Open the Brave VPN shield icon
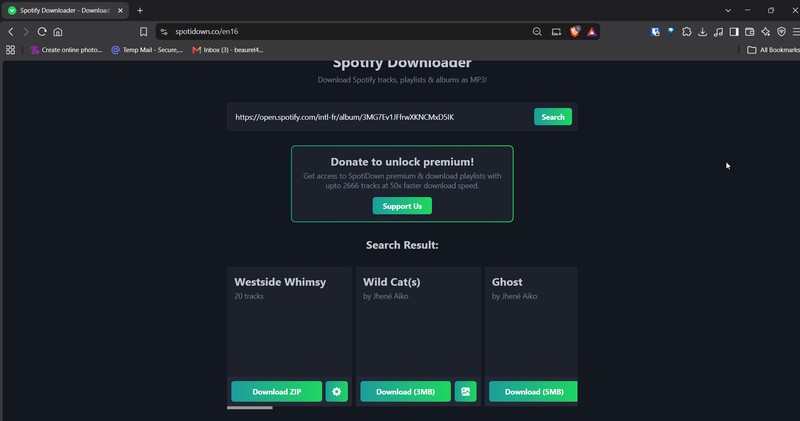 (781, 32)
